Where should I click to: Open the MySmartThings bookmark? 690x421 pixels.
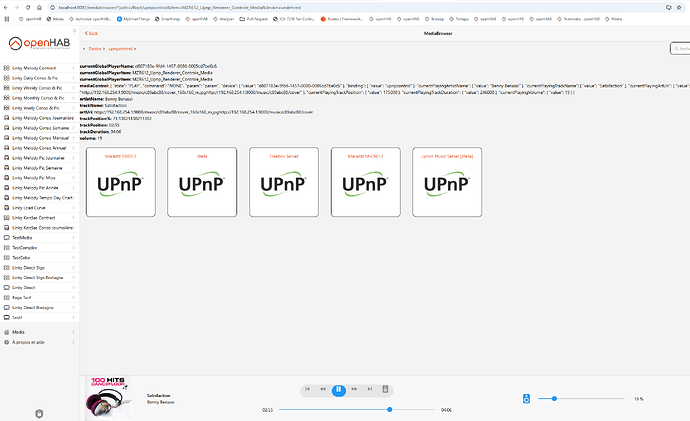point(134,19)
